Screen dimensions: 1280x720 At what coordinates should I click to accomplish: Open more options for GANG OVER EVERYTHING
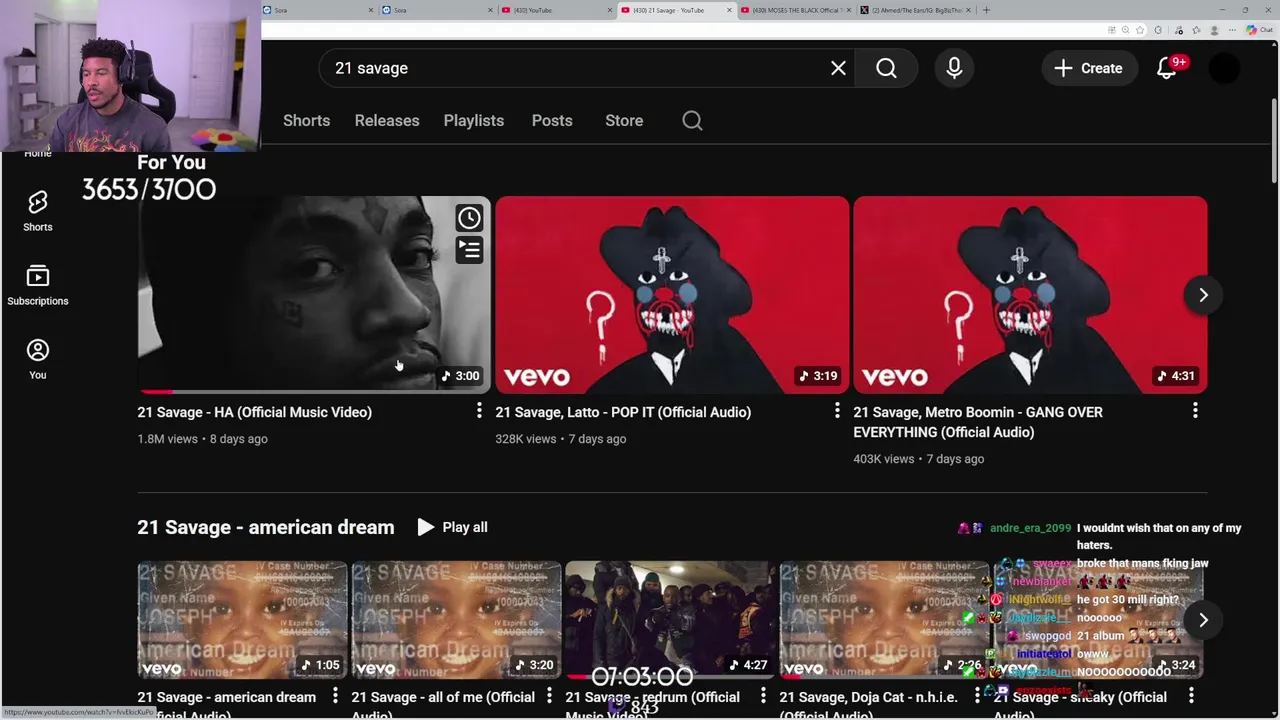tap(1195, 411)
